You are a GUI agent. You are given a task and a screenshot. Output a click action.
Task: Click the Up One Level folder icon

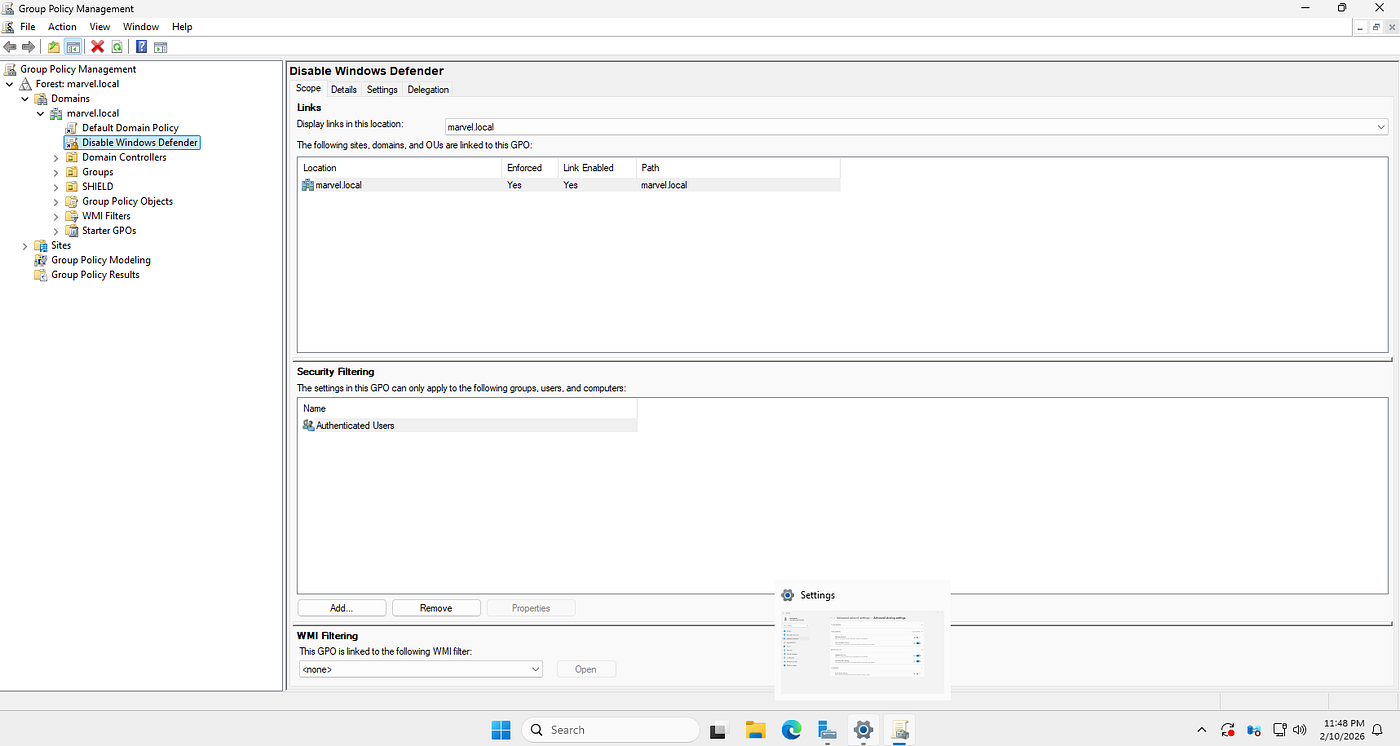tap(54, 47)
